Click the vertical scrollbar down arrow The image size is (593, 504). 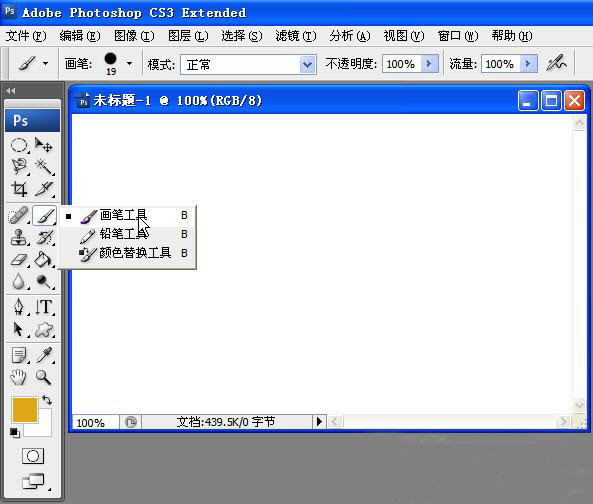[x=579, y=405]
